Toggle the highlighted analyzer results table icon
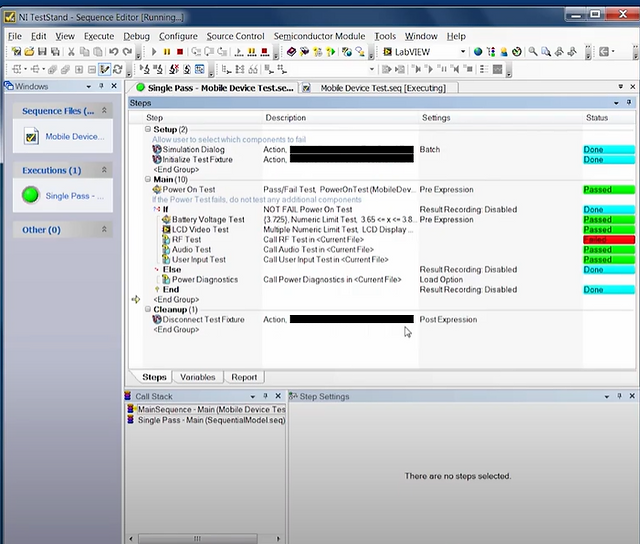This screenshot has height=544, width=640. click(200, 69)
